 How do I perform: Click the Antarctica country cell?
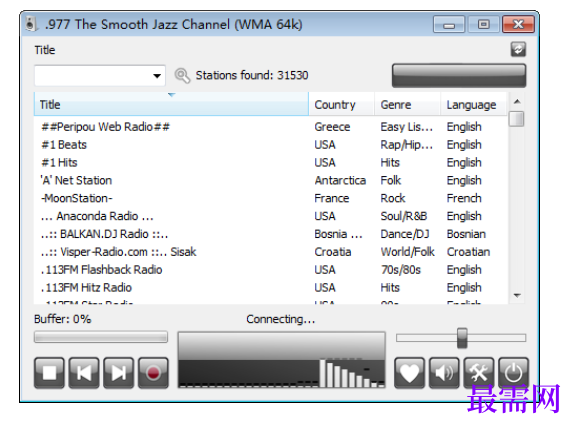(x=340, y=180)
